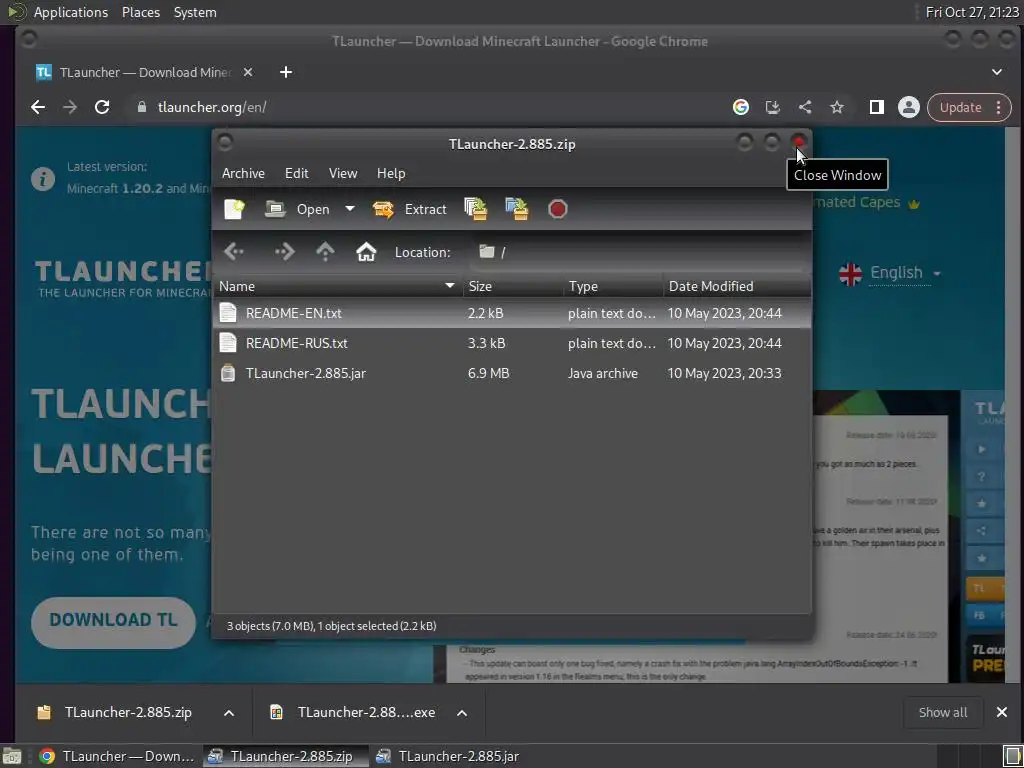This screenshot has width=1024, height=768.
Task: Click the DOWNLOAD TL button on webpage
Action: tap(114, 620)
